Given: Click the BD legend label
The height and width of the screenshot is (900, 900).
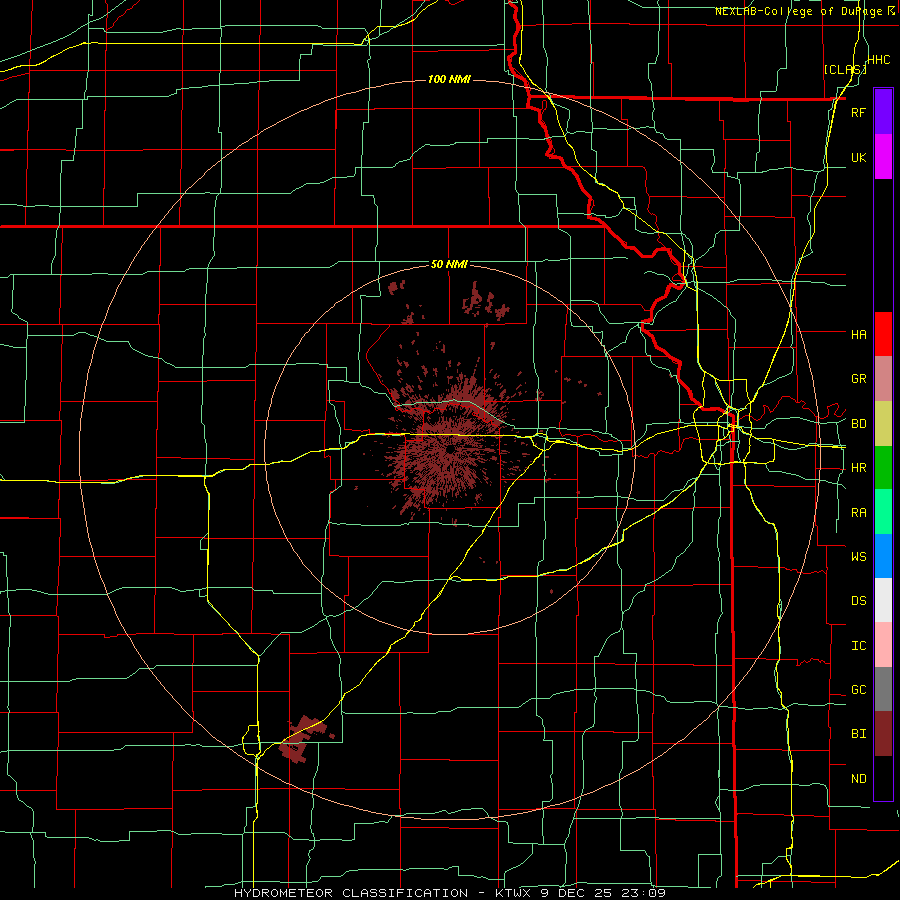Looking at the screenshot, I should point(858,424).
